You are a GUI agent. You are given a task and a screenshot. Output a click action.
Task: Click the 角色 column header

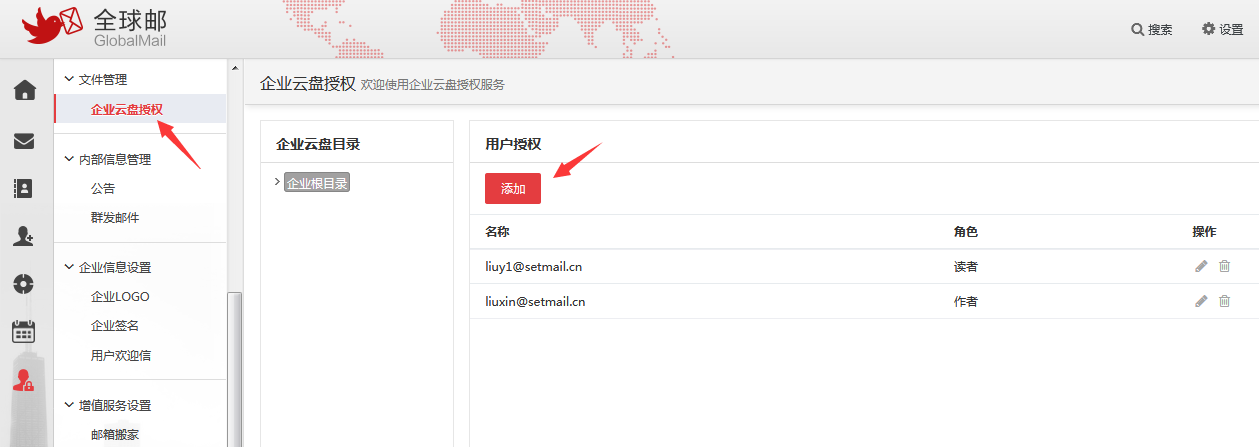click(966, 231)
